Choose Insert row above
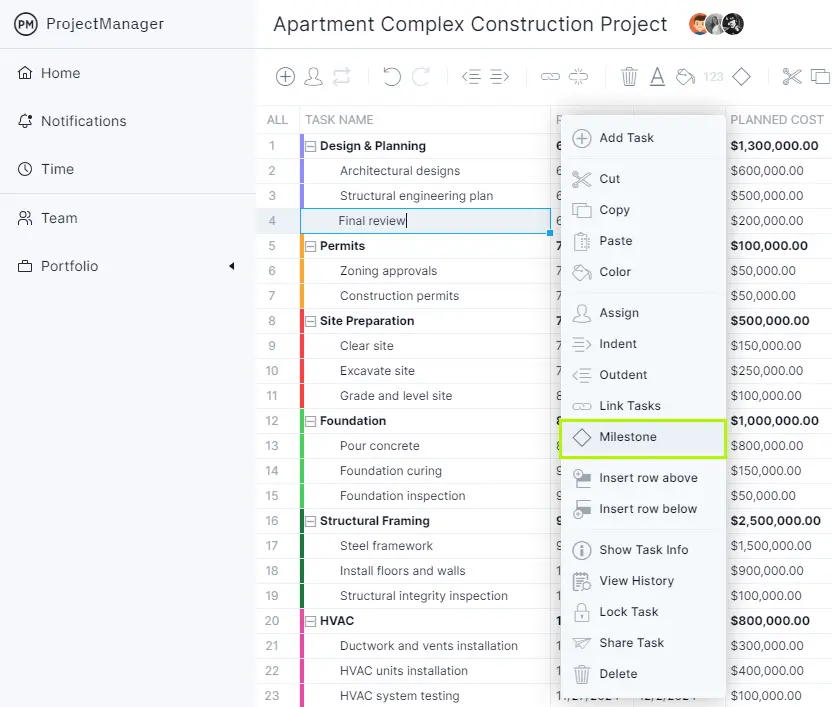The width and height of the screenshot is (832, 707). click(643, 478)
